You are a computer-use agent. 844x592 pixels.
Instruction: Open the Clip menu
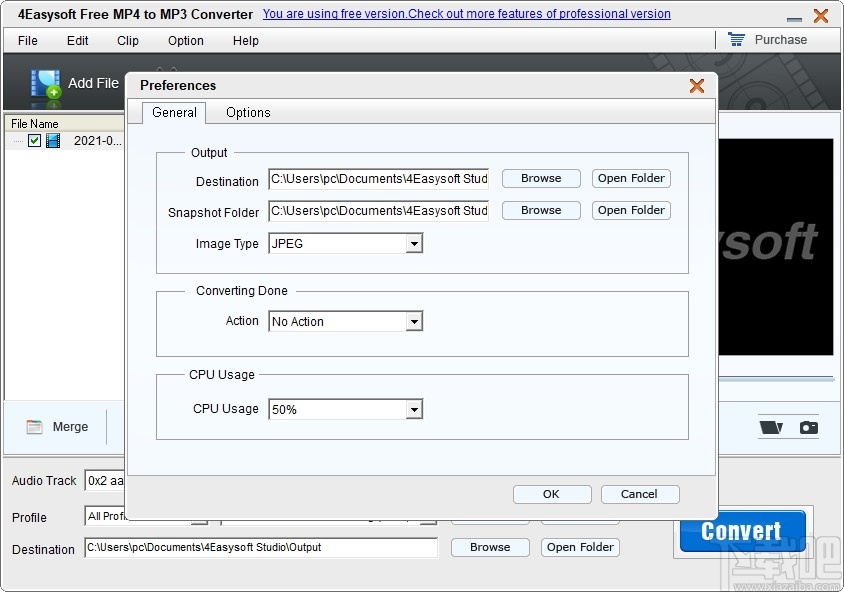(x=127, y=41)
